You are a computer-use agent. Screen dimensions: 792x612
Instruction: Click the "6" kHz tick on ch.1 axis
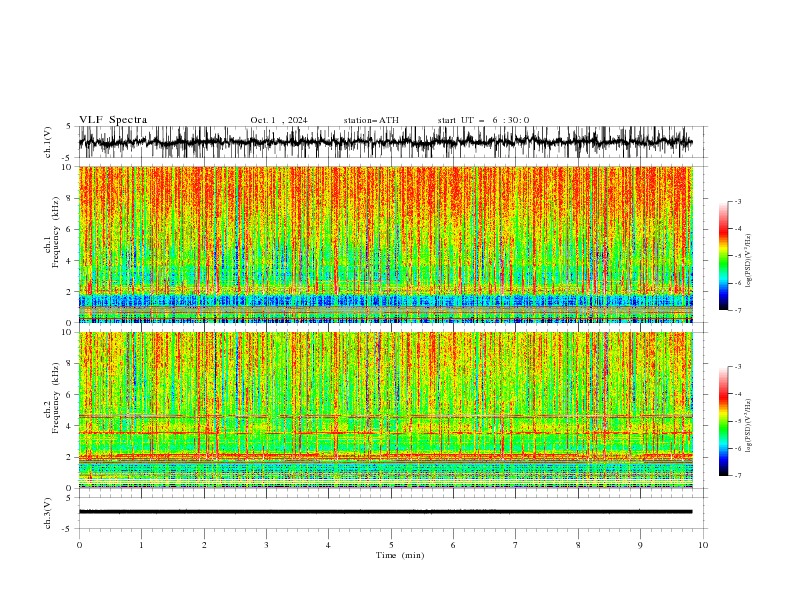[70, 229]
